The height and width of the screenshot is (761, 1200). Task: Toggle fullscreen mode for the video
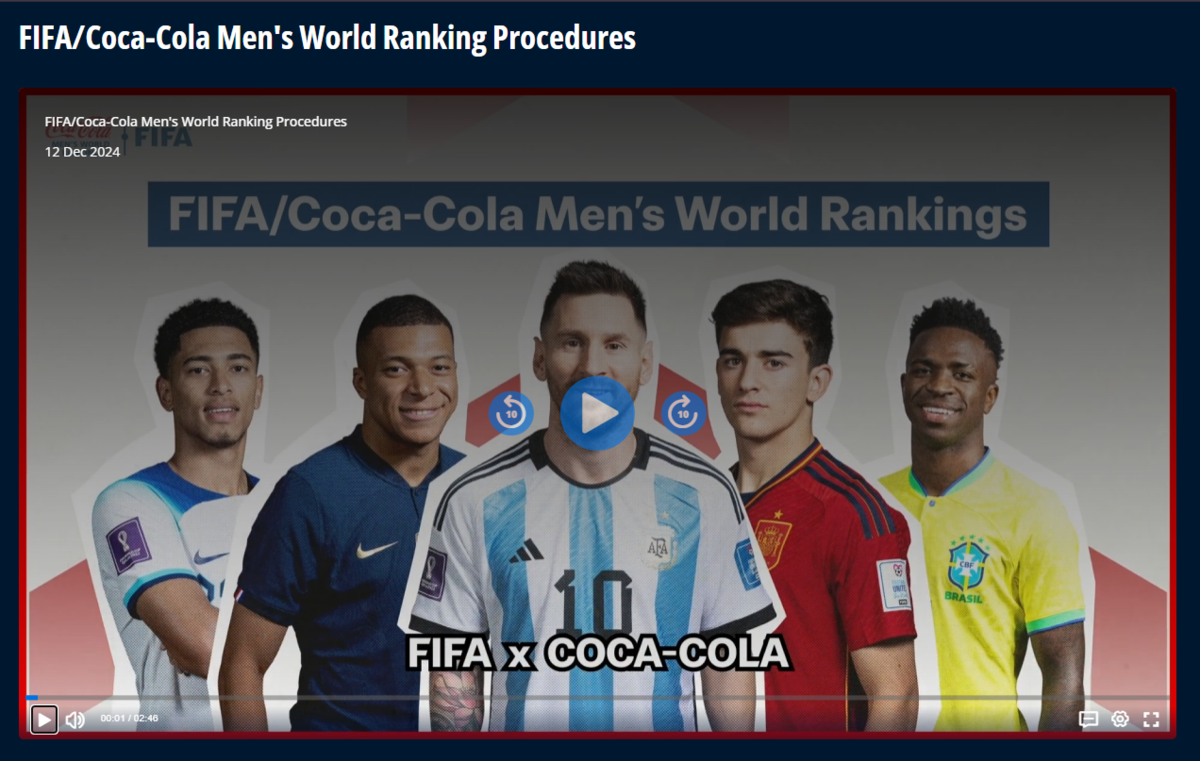point(1151,719)
